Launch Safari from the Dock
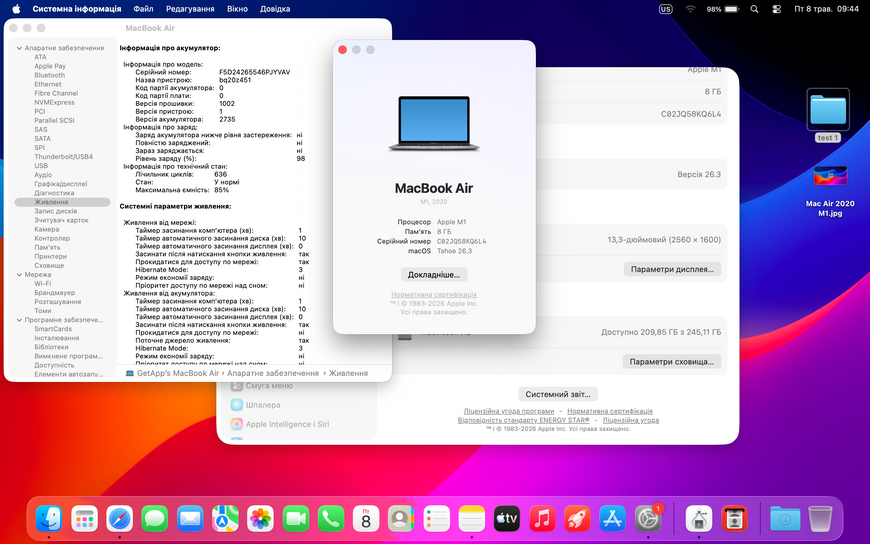 coord(119,519)
